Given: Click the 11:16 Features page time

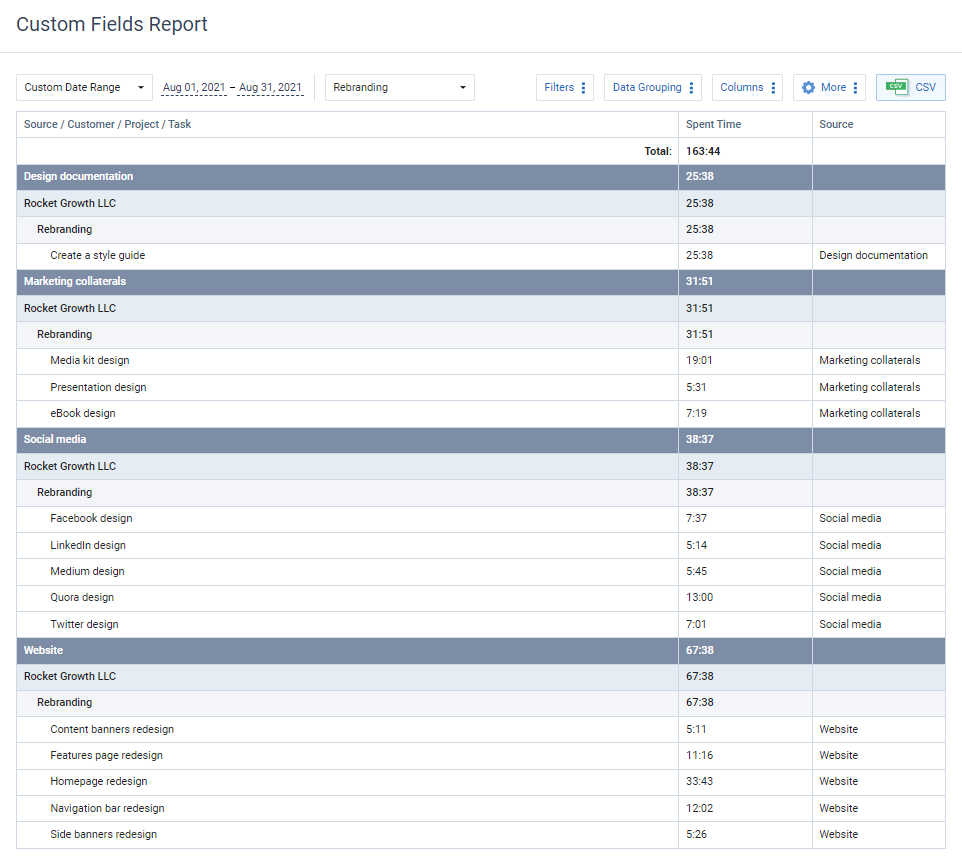Looking at the screenshot, I should pyautogui.click(x=699, y=756).
